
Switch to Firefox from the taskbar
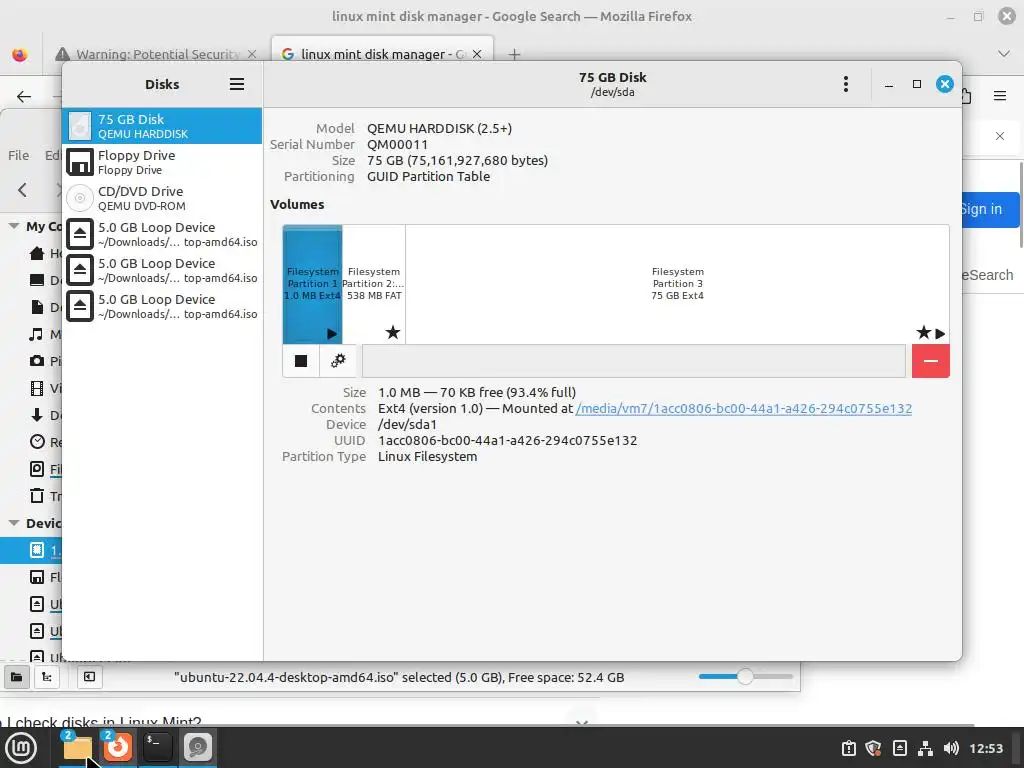(118, 748)
